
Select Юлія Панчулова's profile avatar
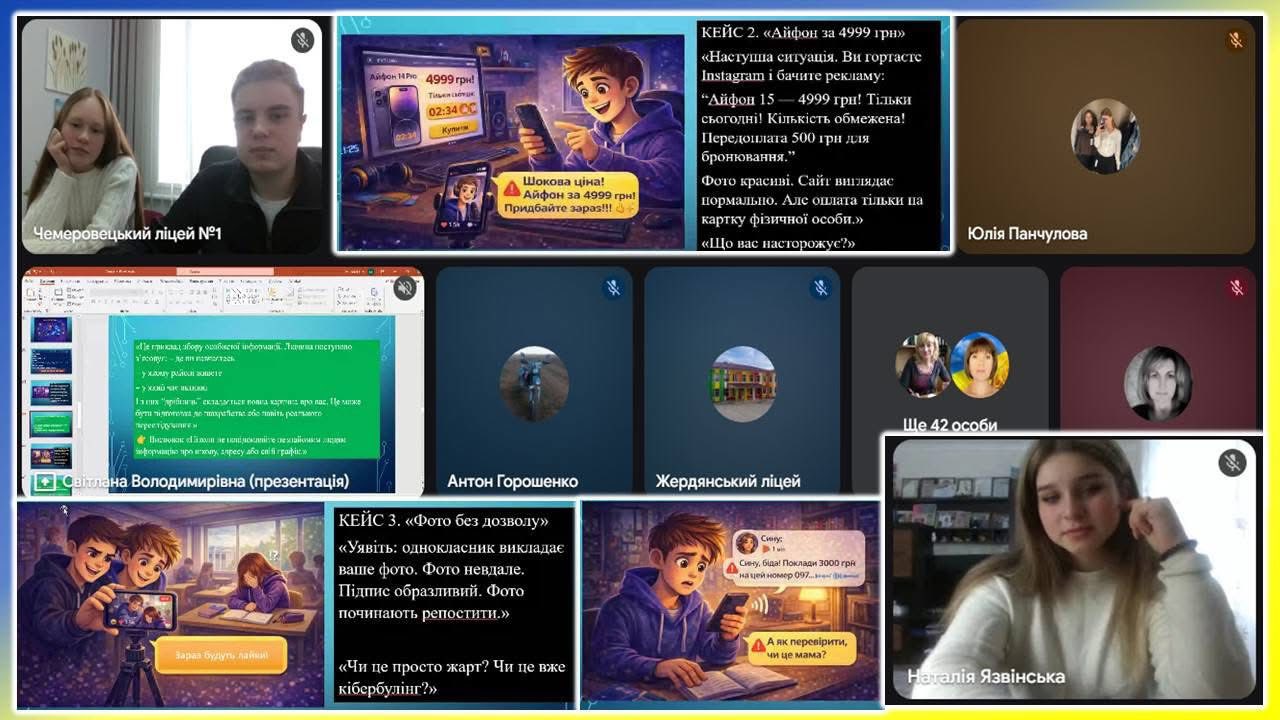(1105, 135)
